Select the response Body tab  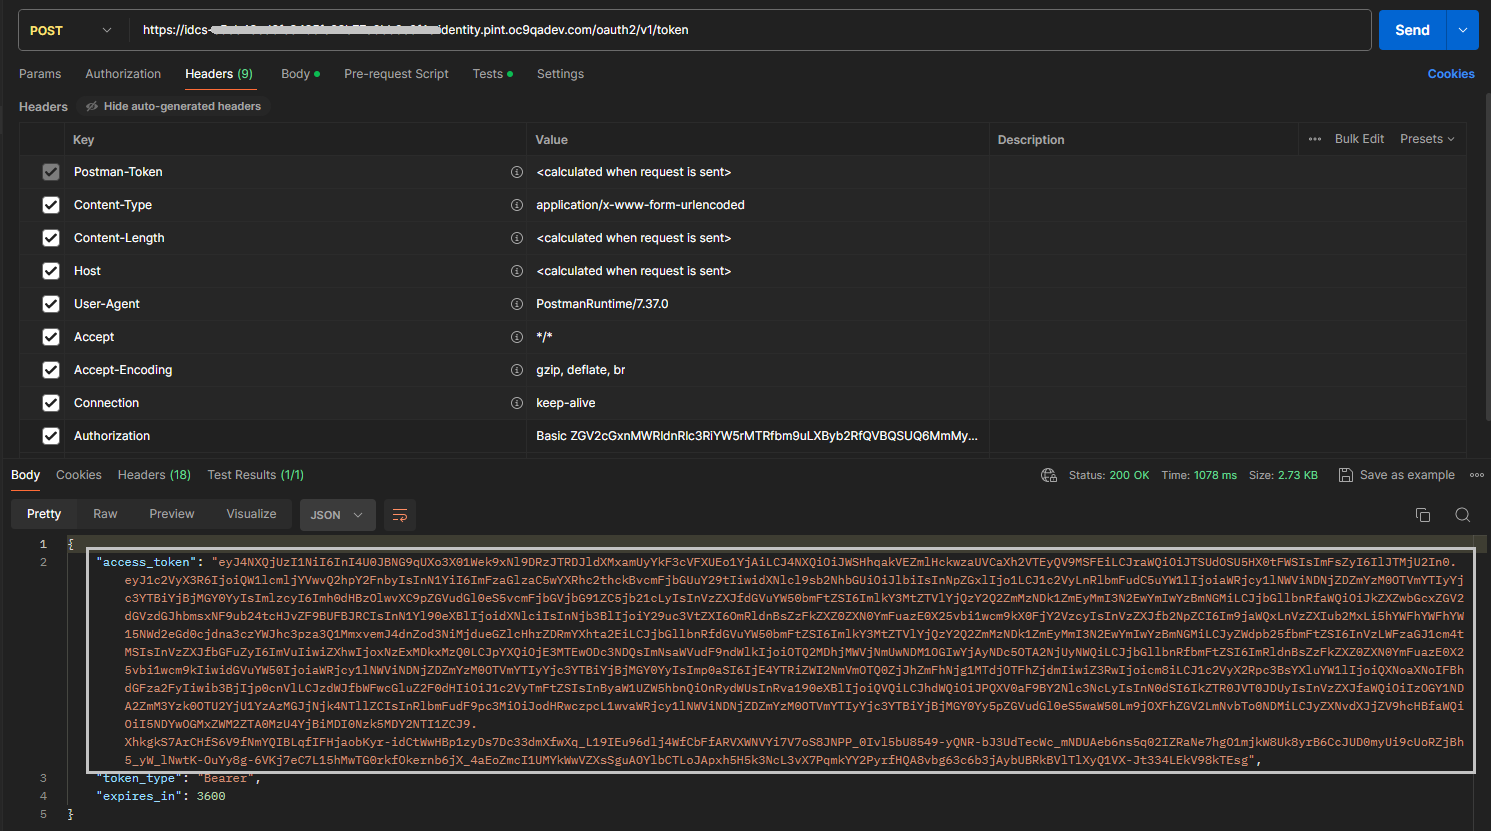pos(26,475)
